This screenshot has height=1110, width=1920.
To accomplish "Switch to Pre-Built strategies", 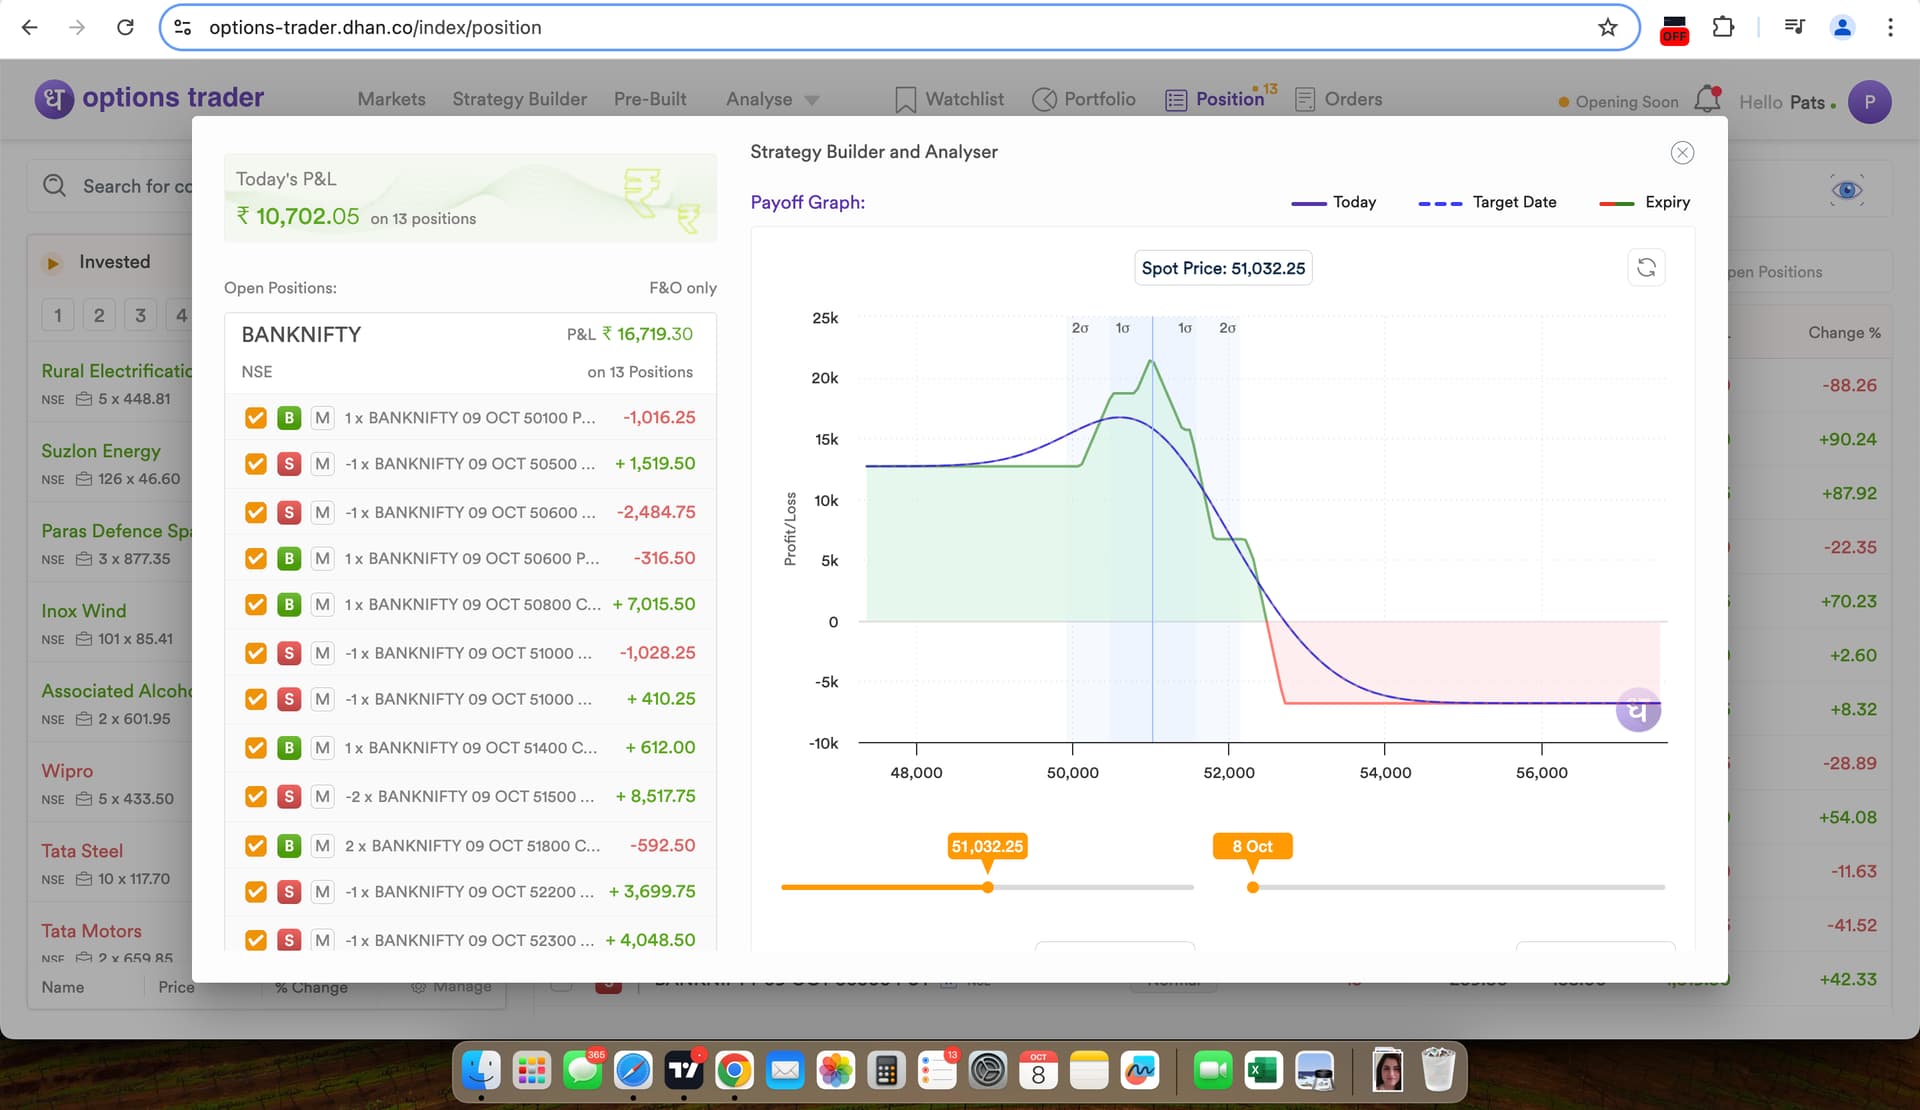I will pos(650,99).
